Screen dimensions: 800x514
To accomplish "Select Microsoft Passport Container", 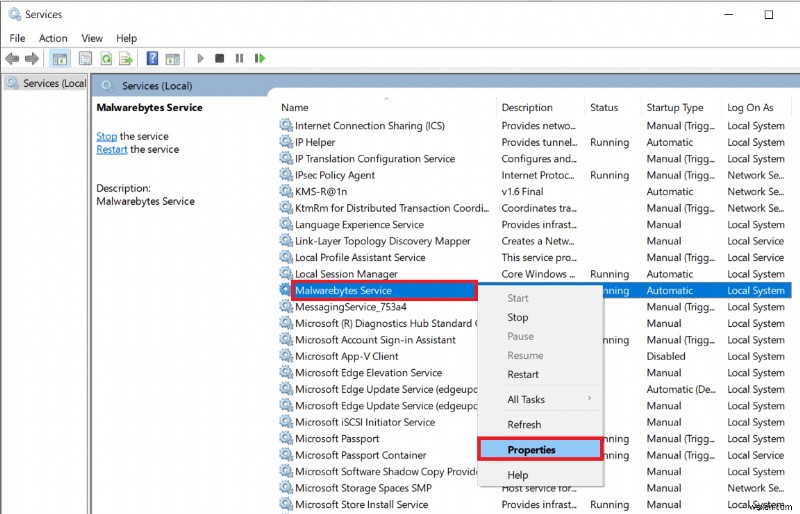I will tap(361, 455).
